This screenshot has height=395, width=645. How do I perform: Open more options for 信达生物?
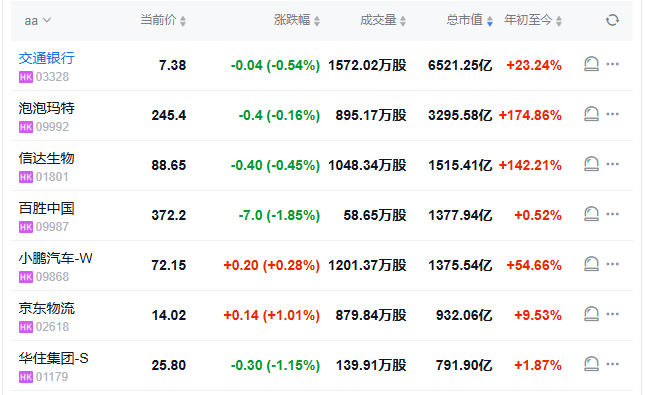tap(613, 164)
